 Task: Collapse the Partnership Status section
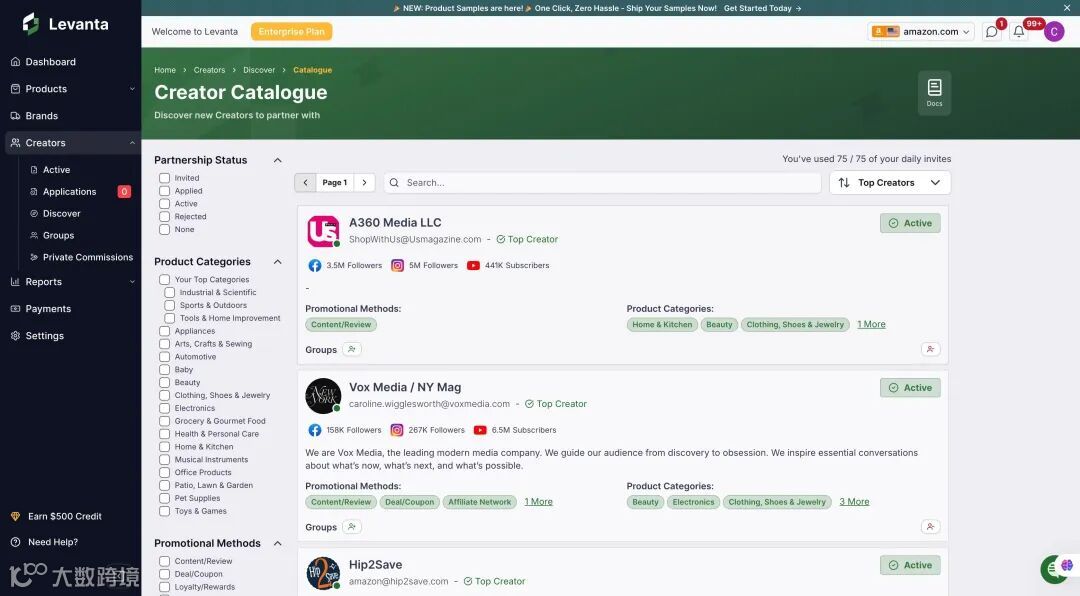tap(278, 160)
